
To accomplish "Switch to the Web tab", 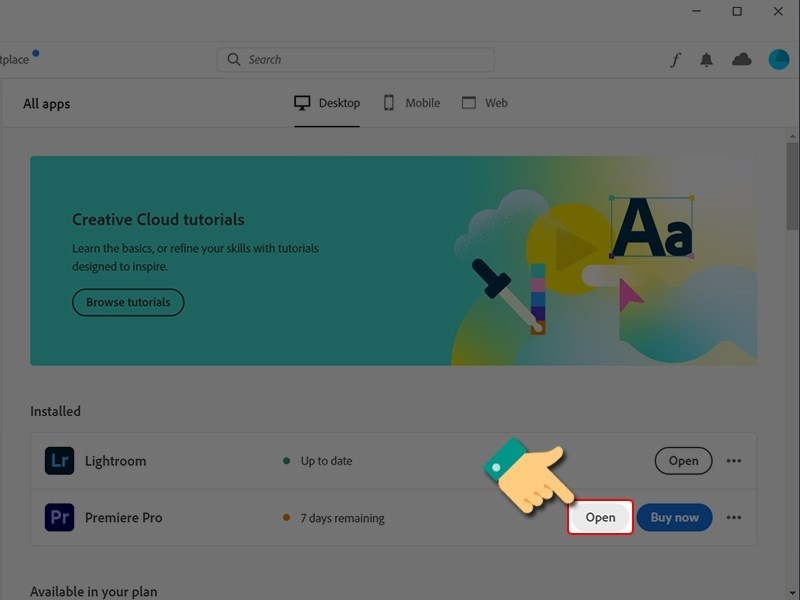I will click(x=485, y=103).
